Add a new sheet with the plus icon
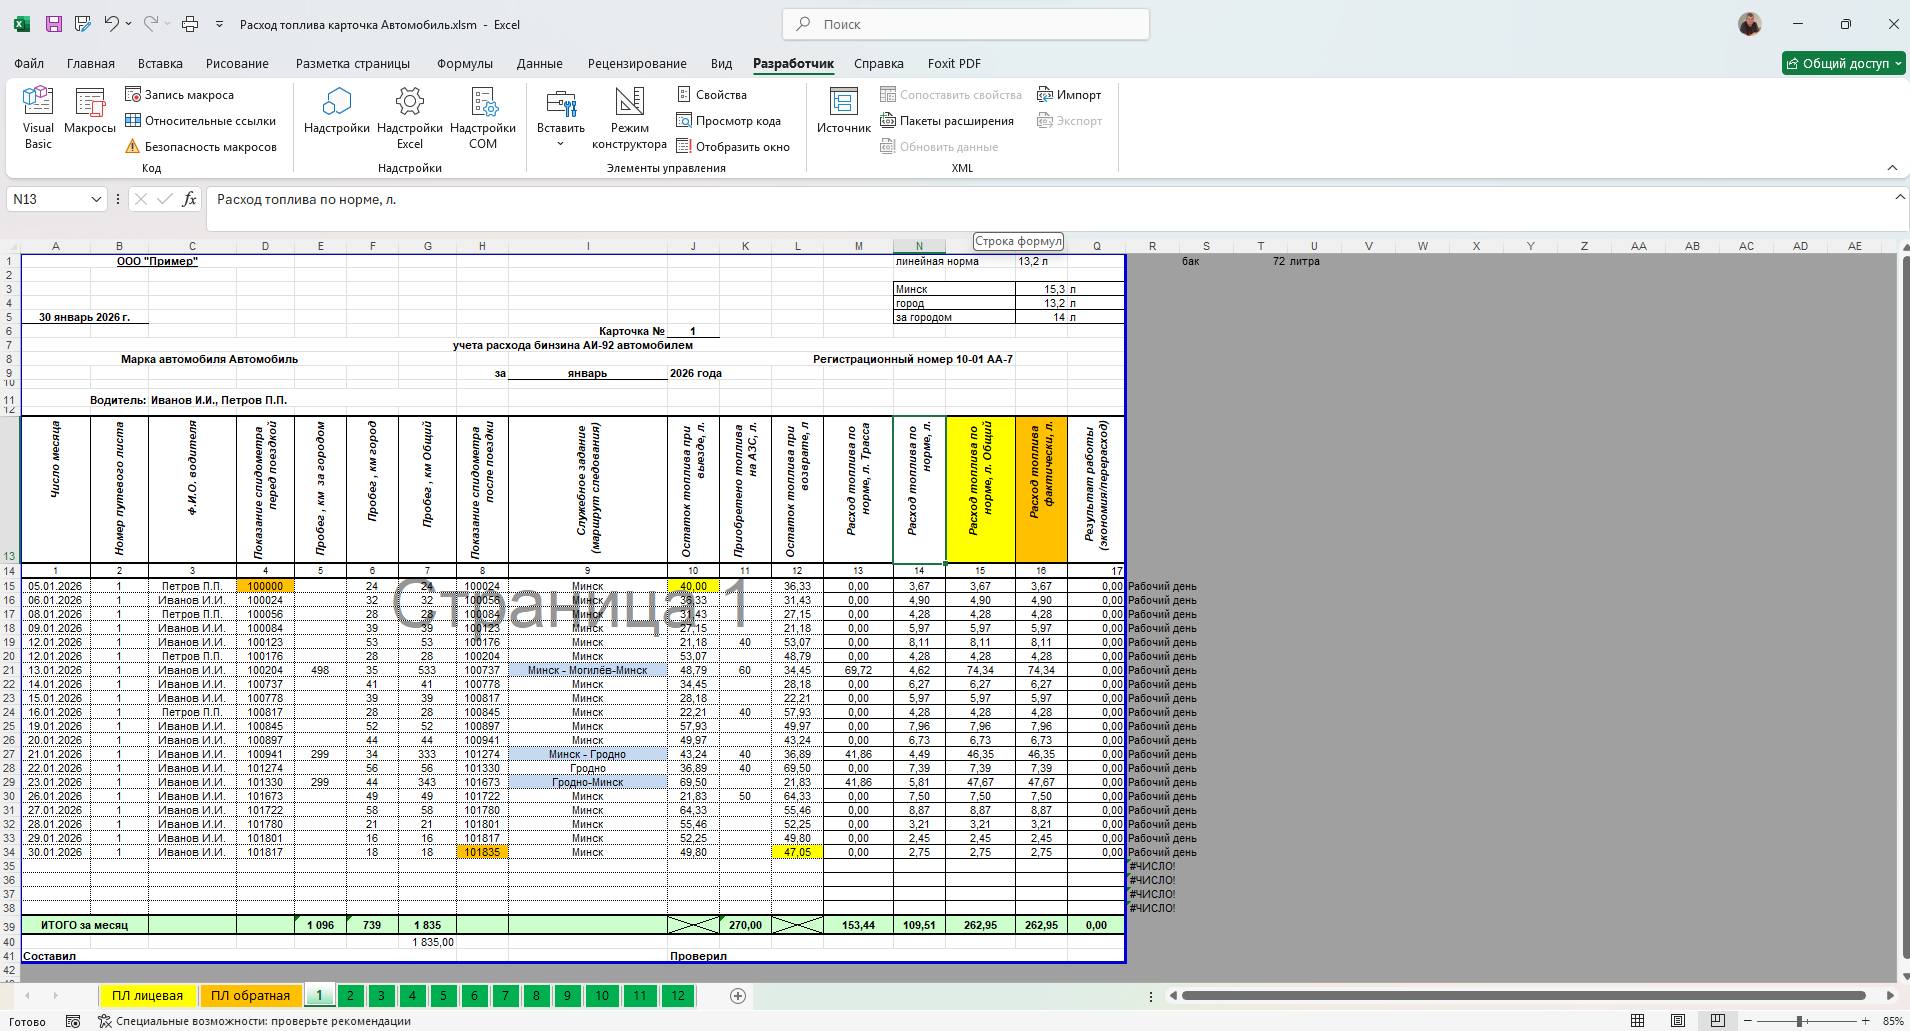 click(x=738, y=996)
